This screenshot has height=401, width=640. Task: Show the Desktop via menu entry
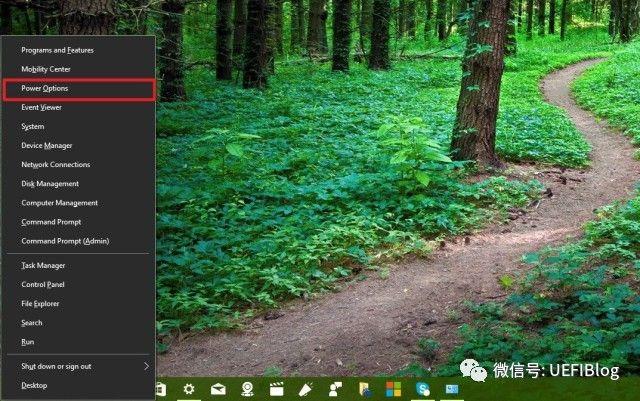click(78, 385)
